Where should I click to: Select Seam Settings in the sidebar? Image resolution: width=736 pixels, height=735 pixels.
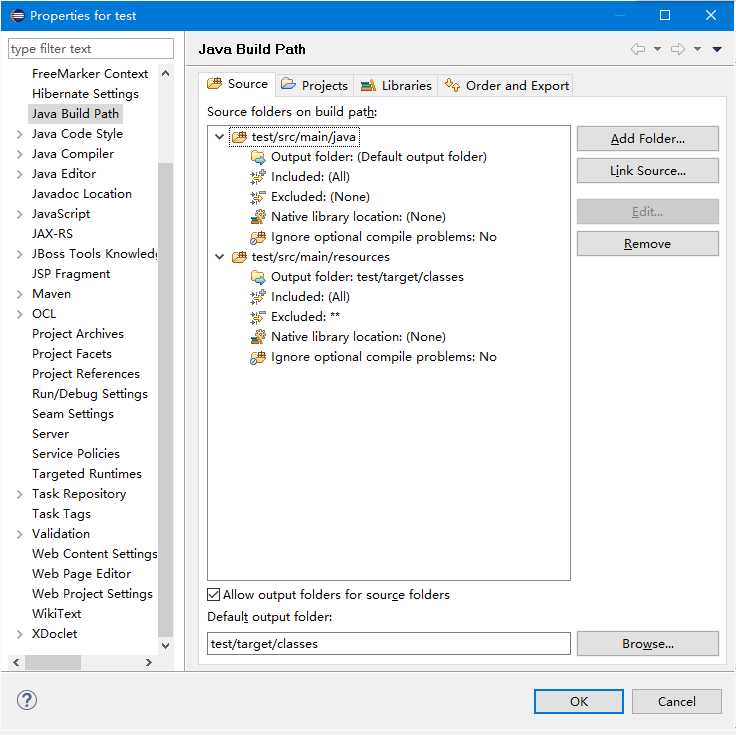pyautogui.click(x=73, y=414)
